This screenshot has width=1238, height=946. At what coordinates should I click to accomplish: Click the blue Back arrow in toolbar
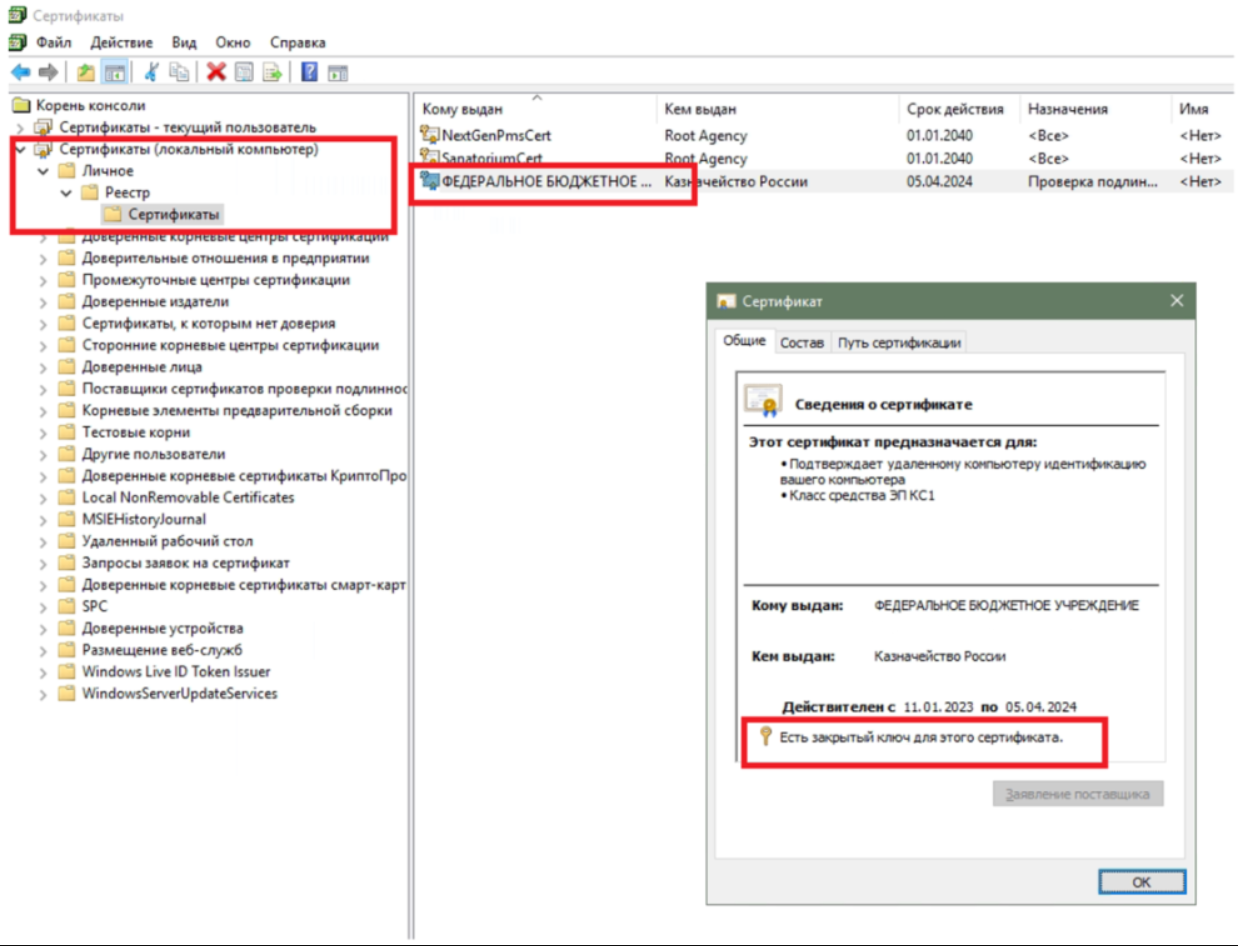click(20, 72)
